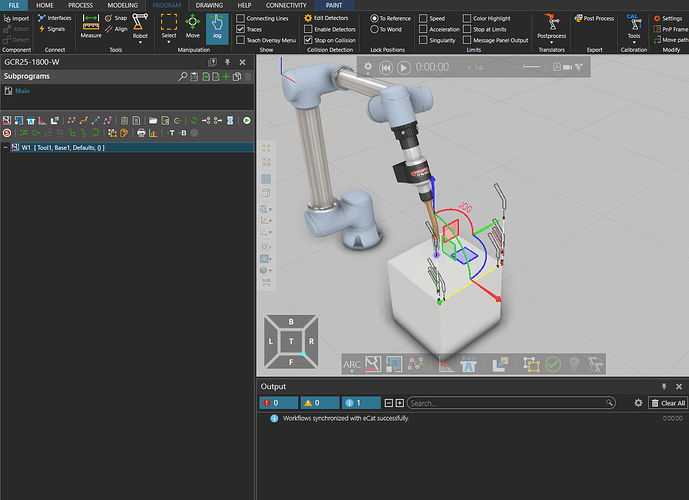689x500 pixels.
Task: Play the simulation
Action: coord(403,68)
